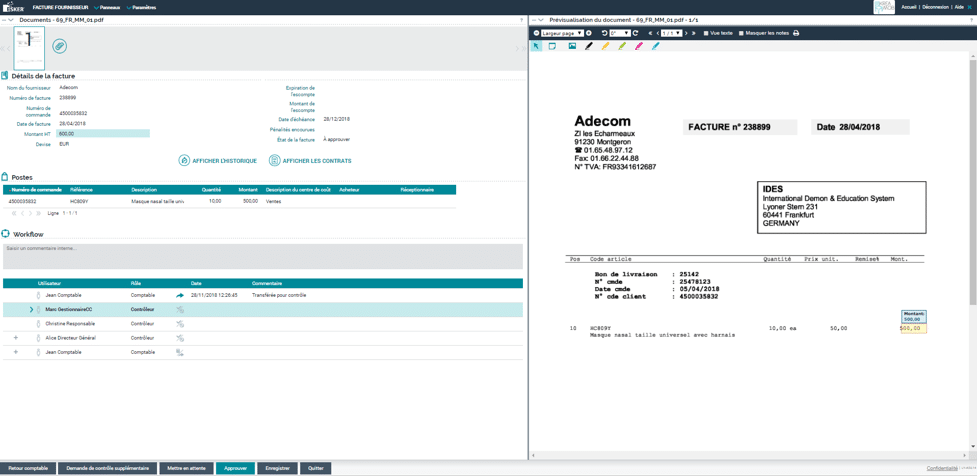Click the Montant HT field 600,00
This screenshot has height=476, width=977.
click(103, 133)
